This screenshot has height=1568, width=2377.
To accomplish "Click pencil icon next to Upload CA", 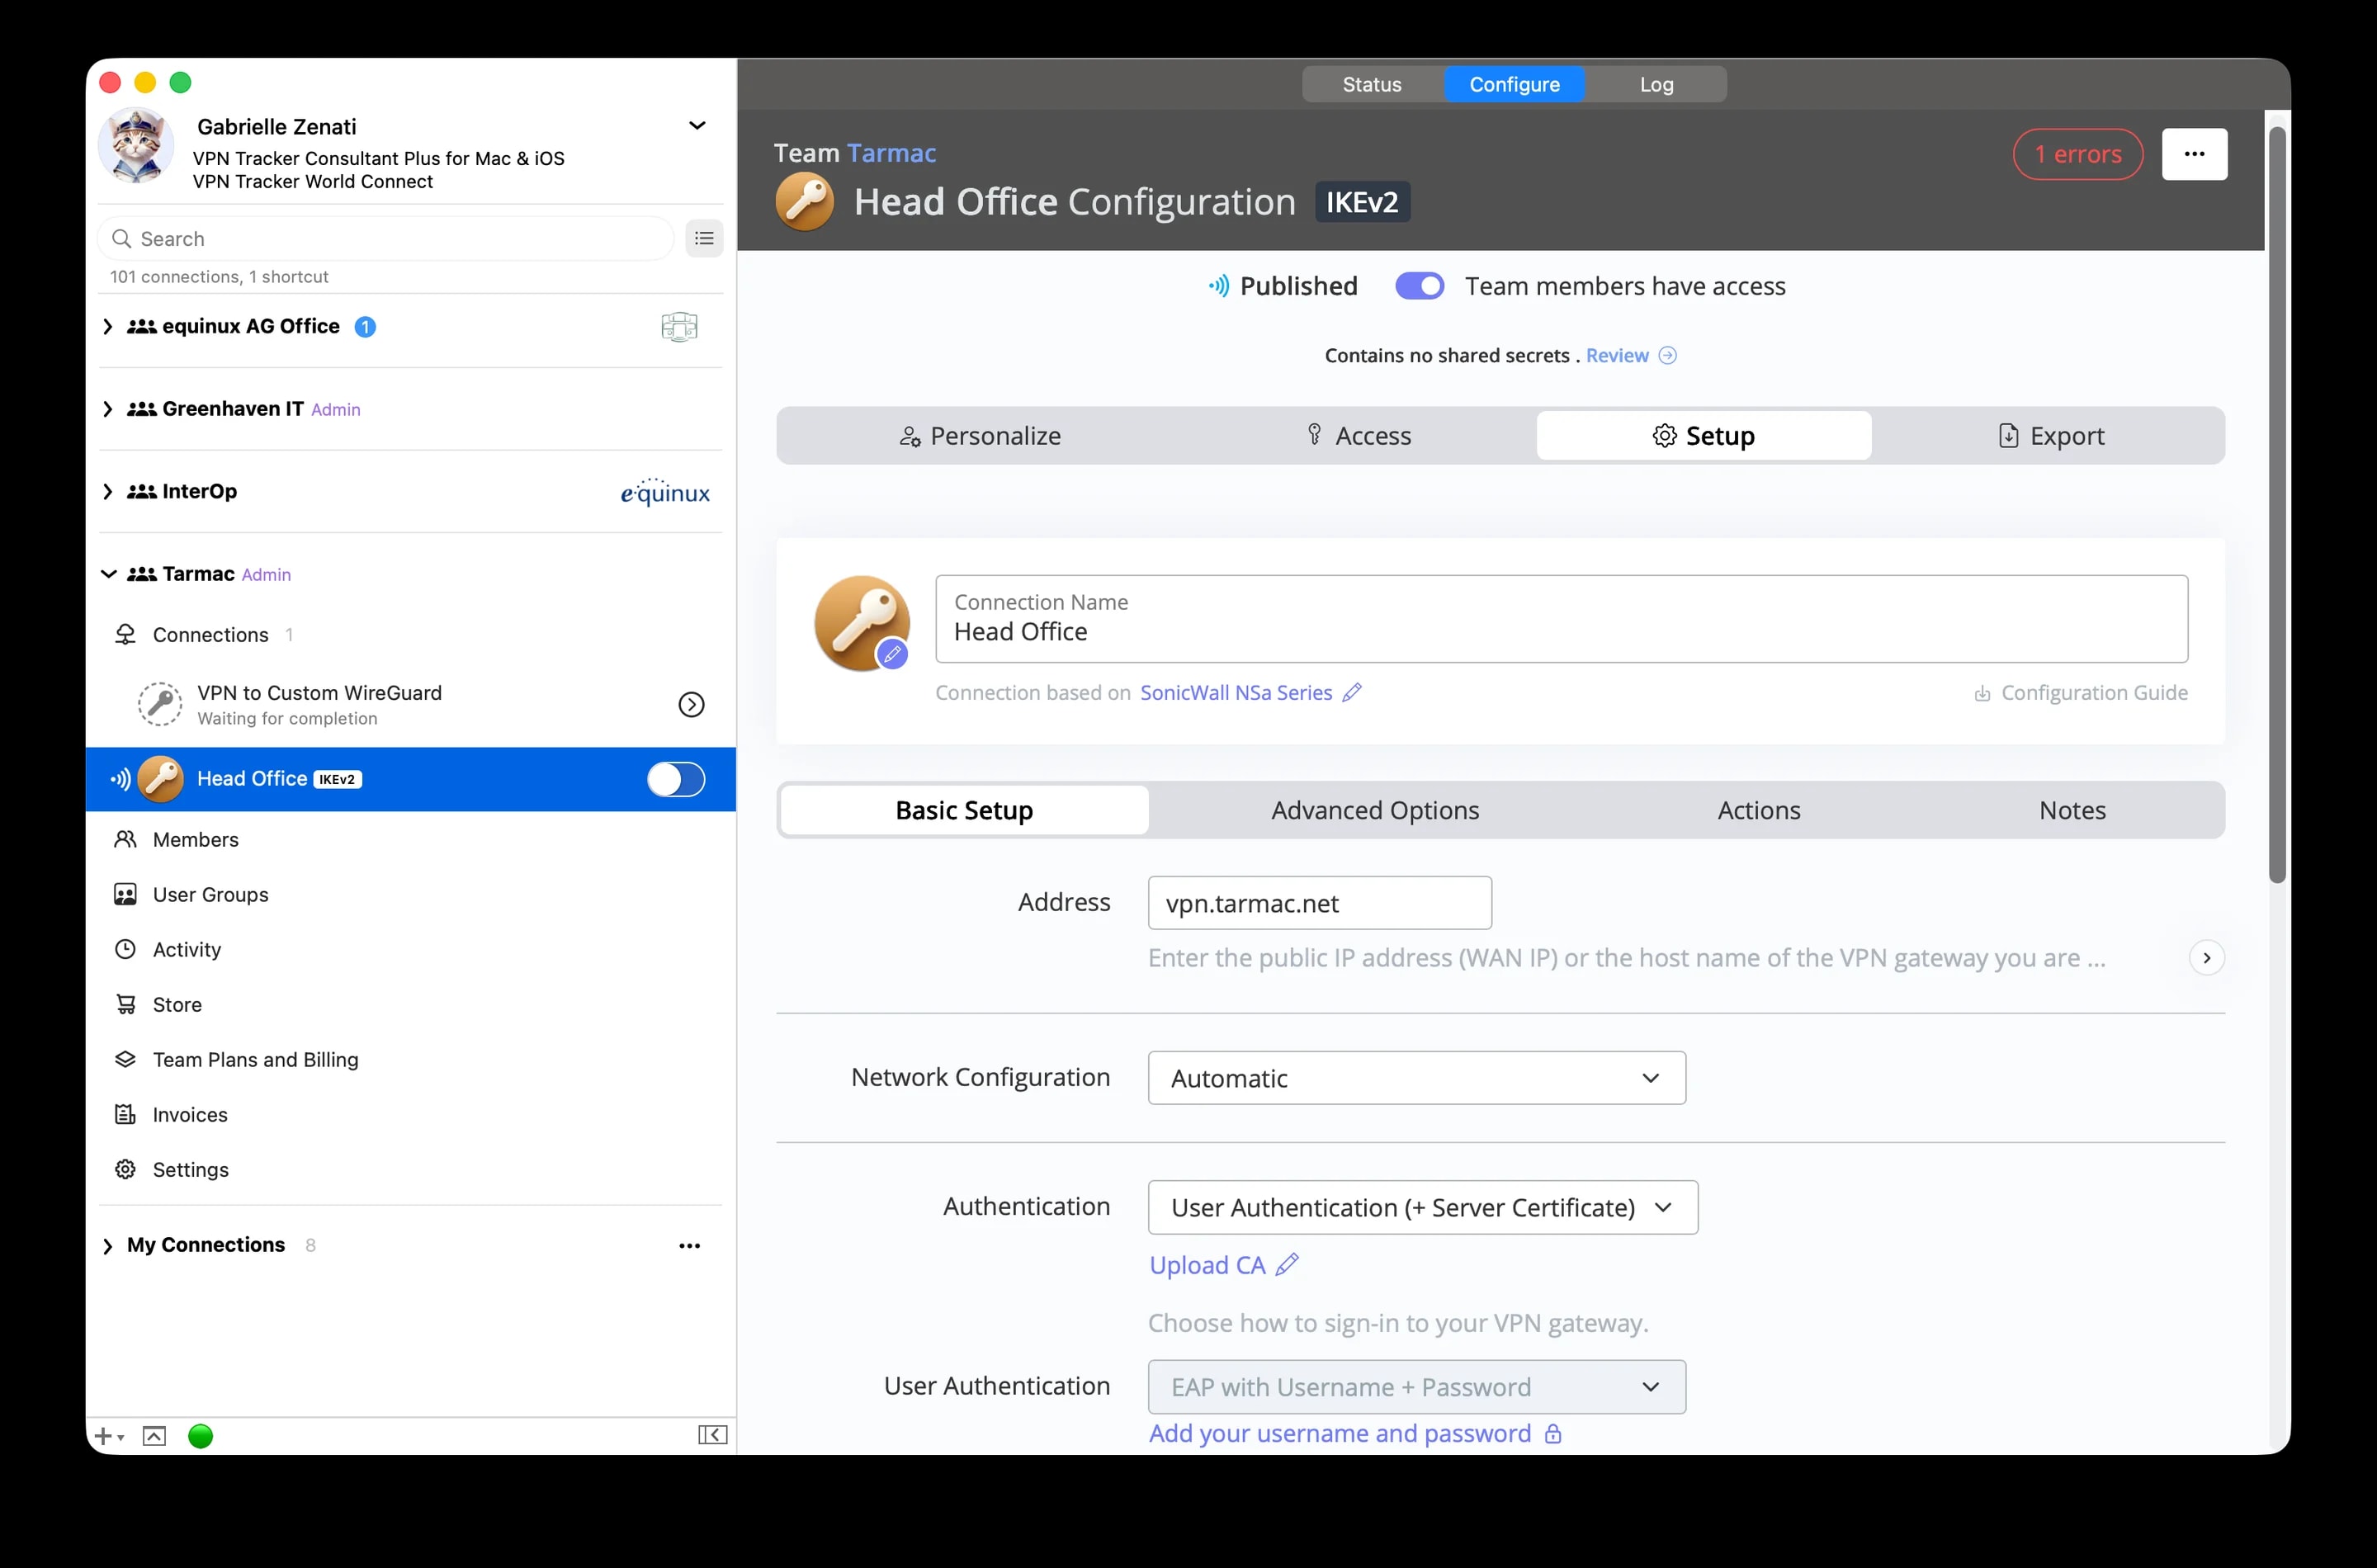I will 1288,1265.
